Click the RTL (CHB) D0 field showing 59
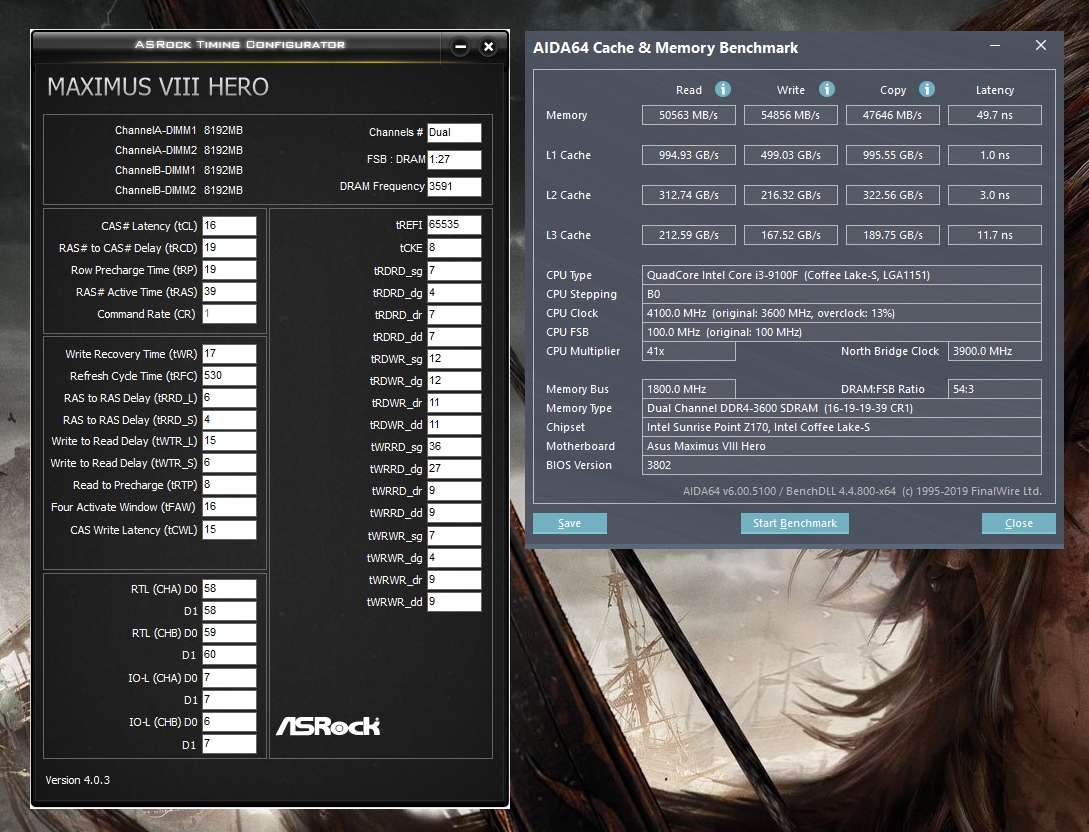1089x832 pixels. [x=229, y=633]
